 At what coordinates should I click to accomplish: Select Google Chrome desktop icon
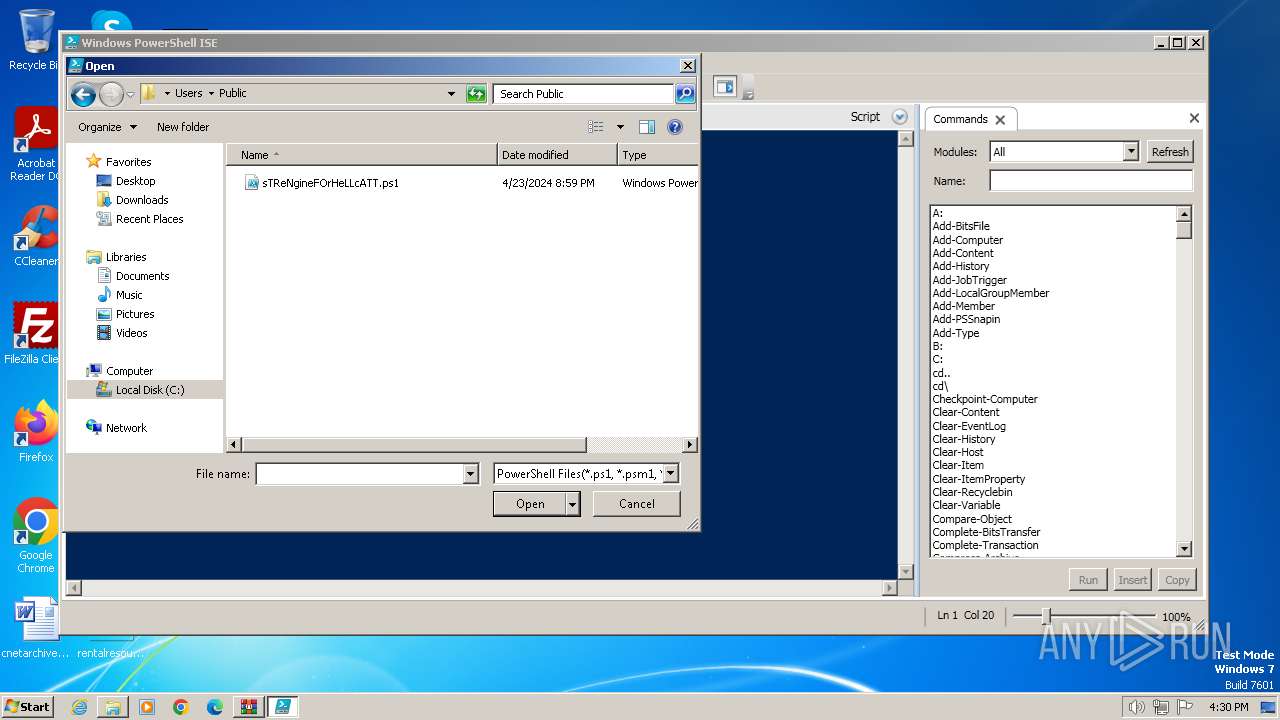(x=36, y=535)
